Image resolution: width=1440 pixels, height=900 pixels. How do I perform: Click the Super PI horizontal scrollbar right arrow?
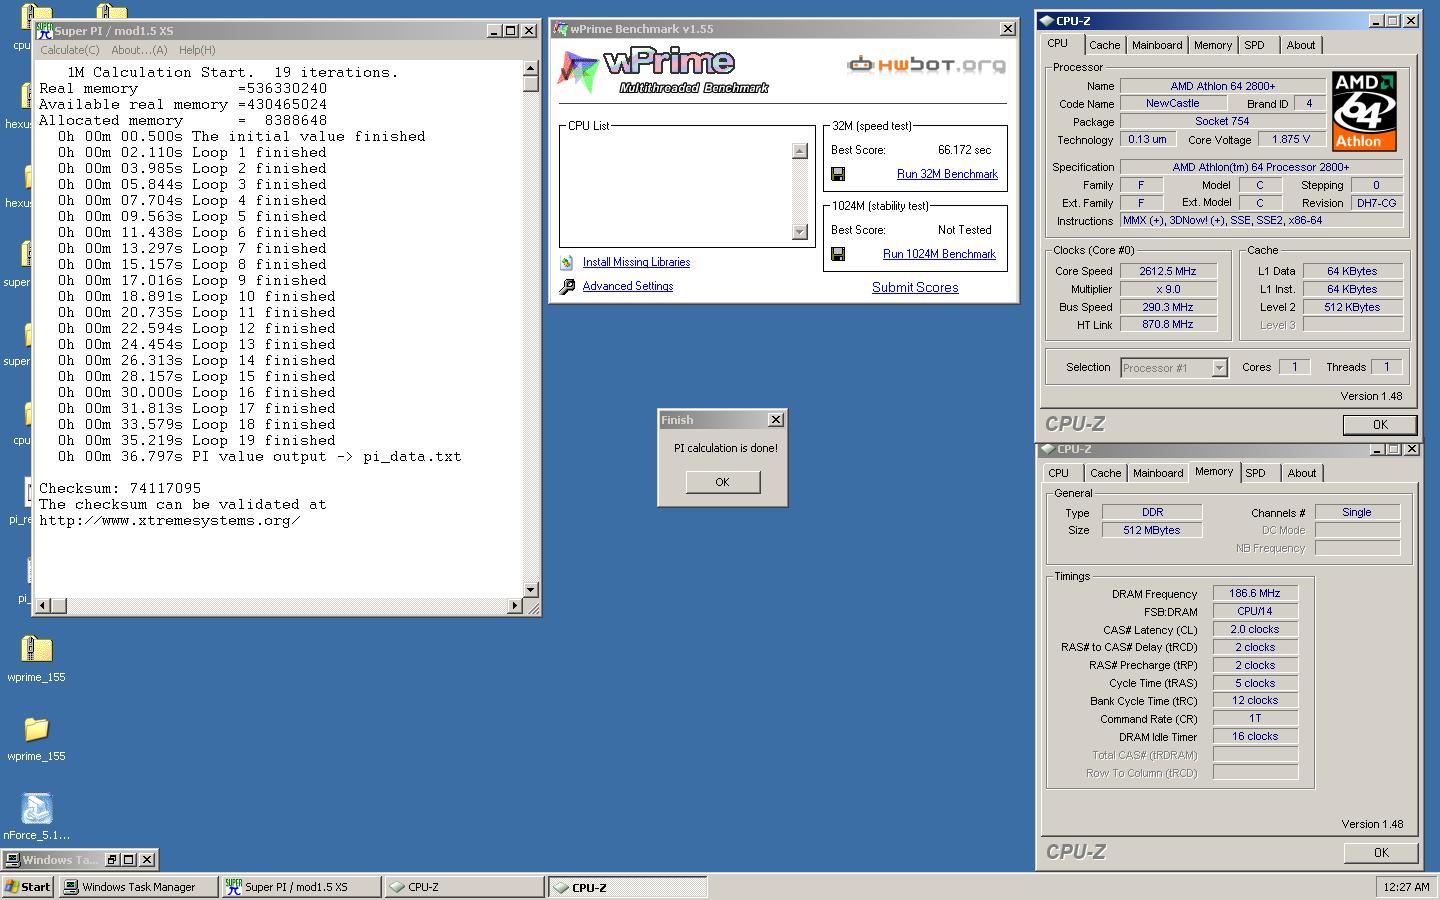coord(515,605)
